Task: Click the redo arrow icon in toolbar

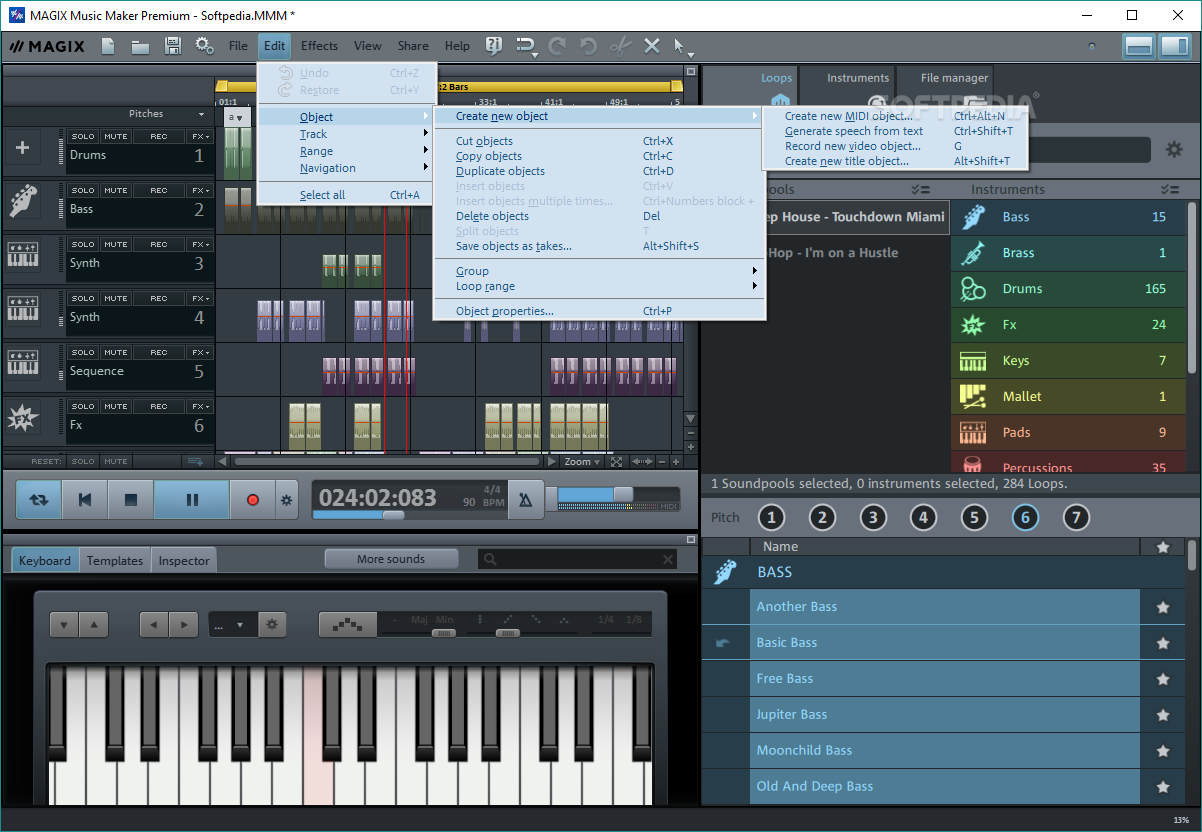Action: [557, 46]
